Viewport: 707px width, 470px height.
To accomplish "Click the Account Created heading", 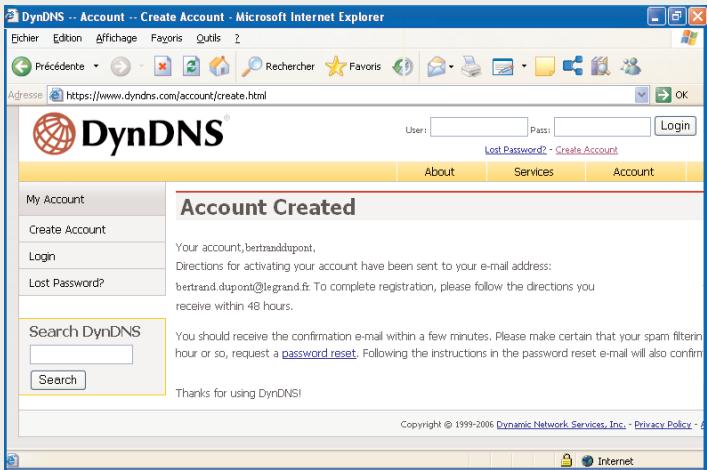I will tap(268, 207).
